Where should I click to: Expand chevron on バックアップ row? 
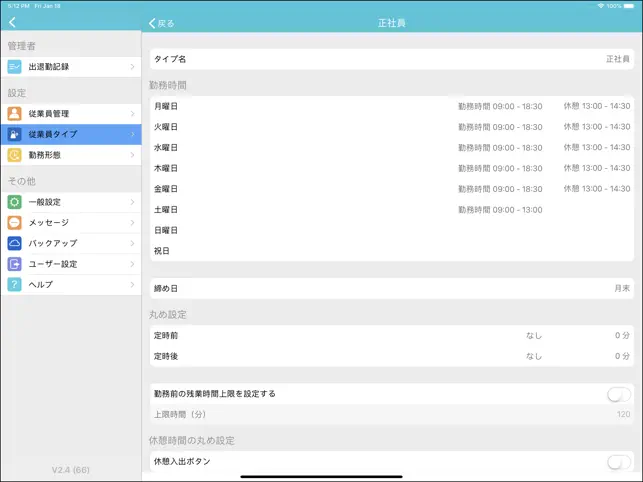pos(132,243)
